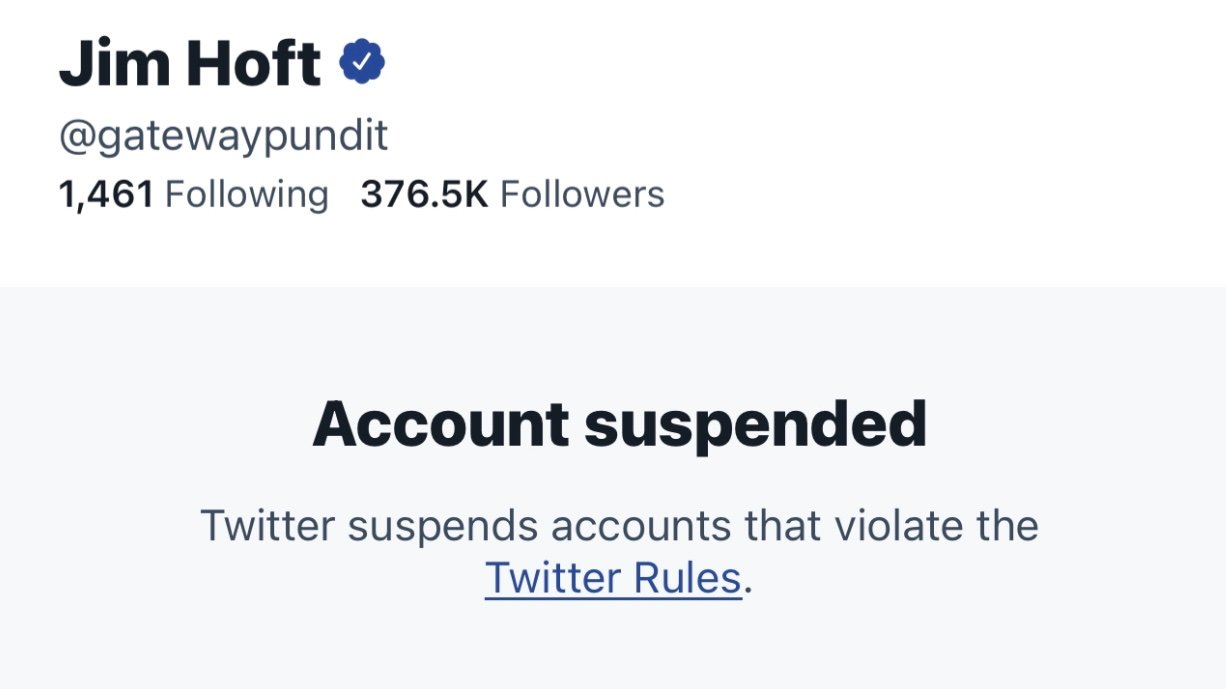Open the Twitter Rules link
1226x689 pixels.
[x=613, y=578]
